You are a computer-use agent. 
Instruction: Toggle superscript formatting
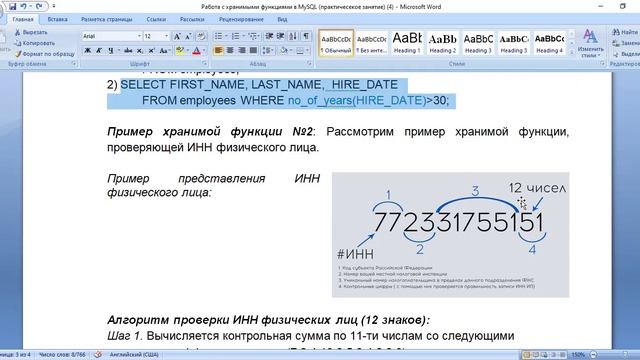[x=151, y=51]
